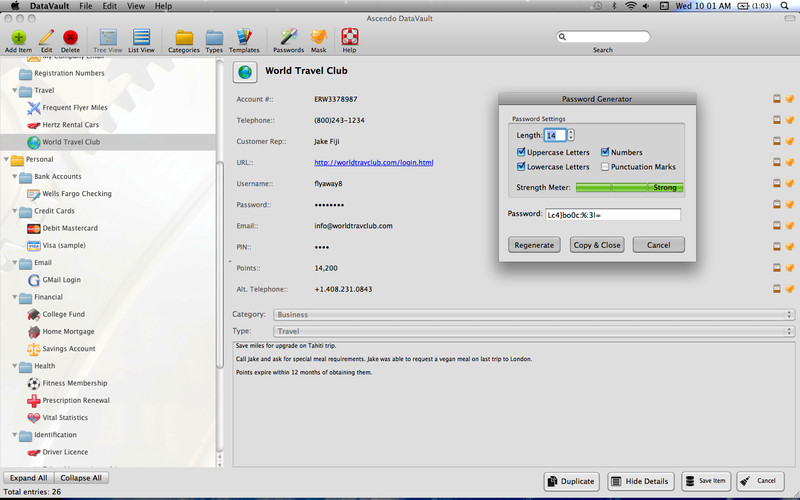The image size is (800, 500).
Task: Toggle the Numbers checkbox
Action: 605,152
